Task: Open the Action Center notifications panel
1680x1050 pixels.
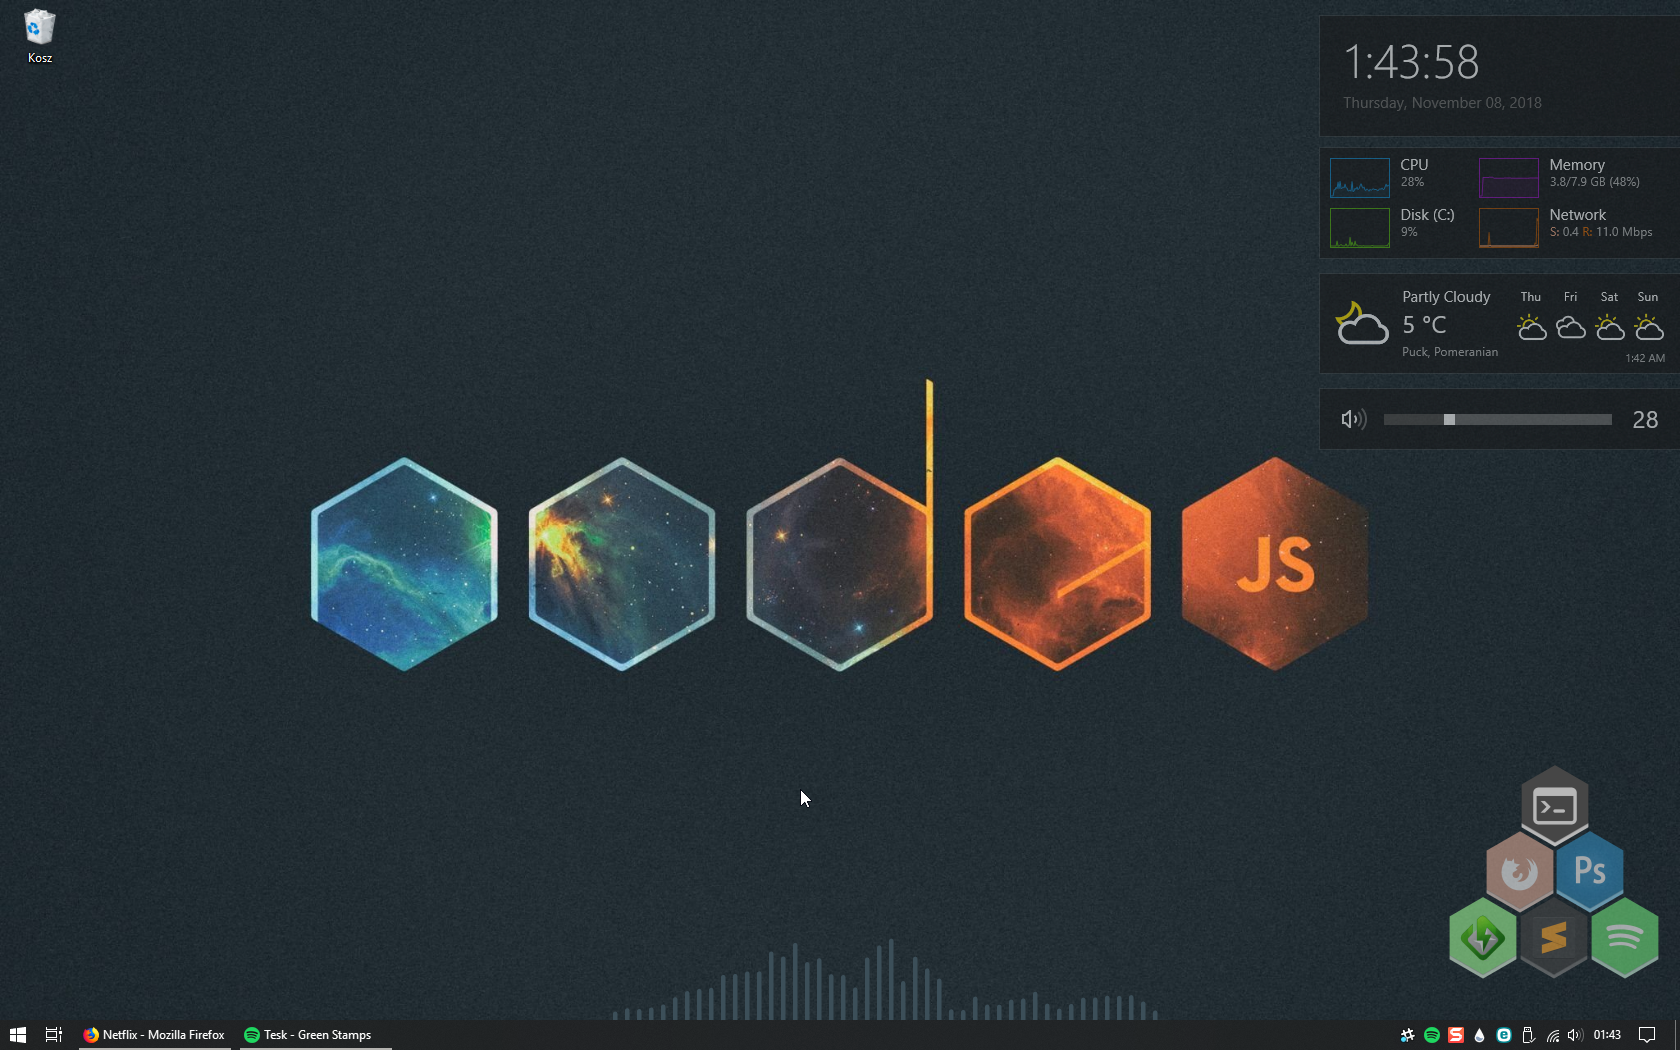Action: point(1647,1035)
